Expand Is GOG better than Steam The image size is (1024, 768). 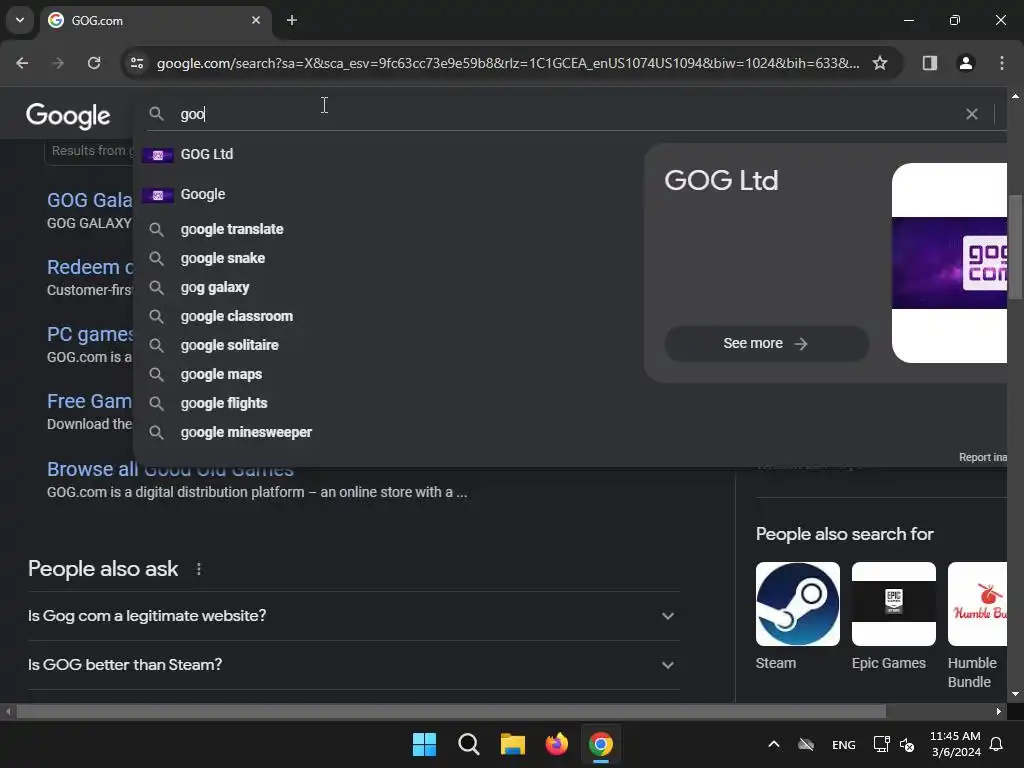click(353, 665)
